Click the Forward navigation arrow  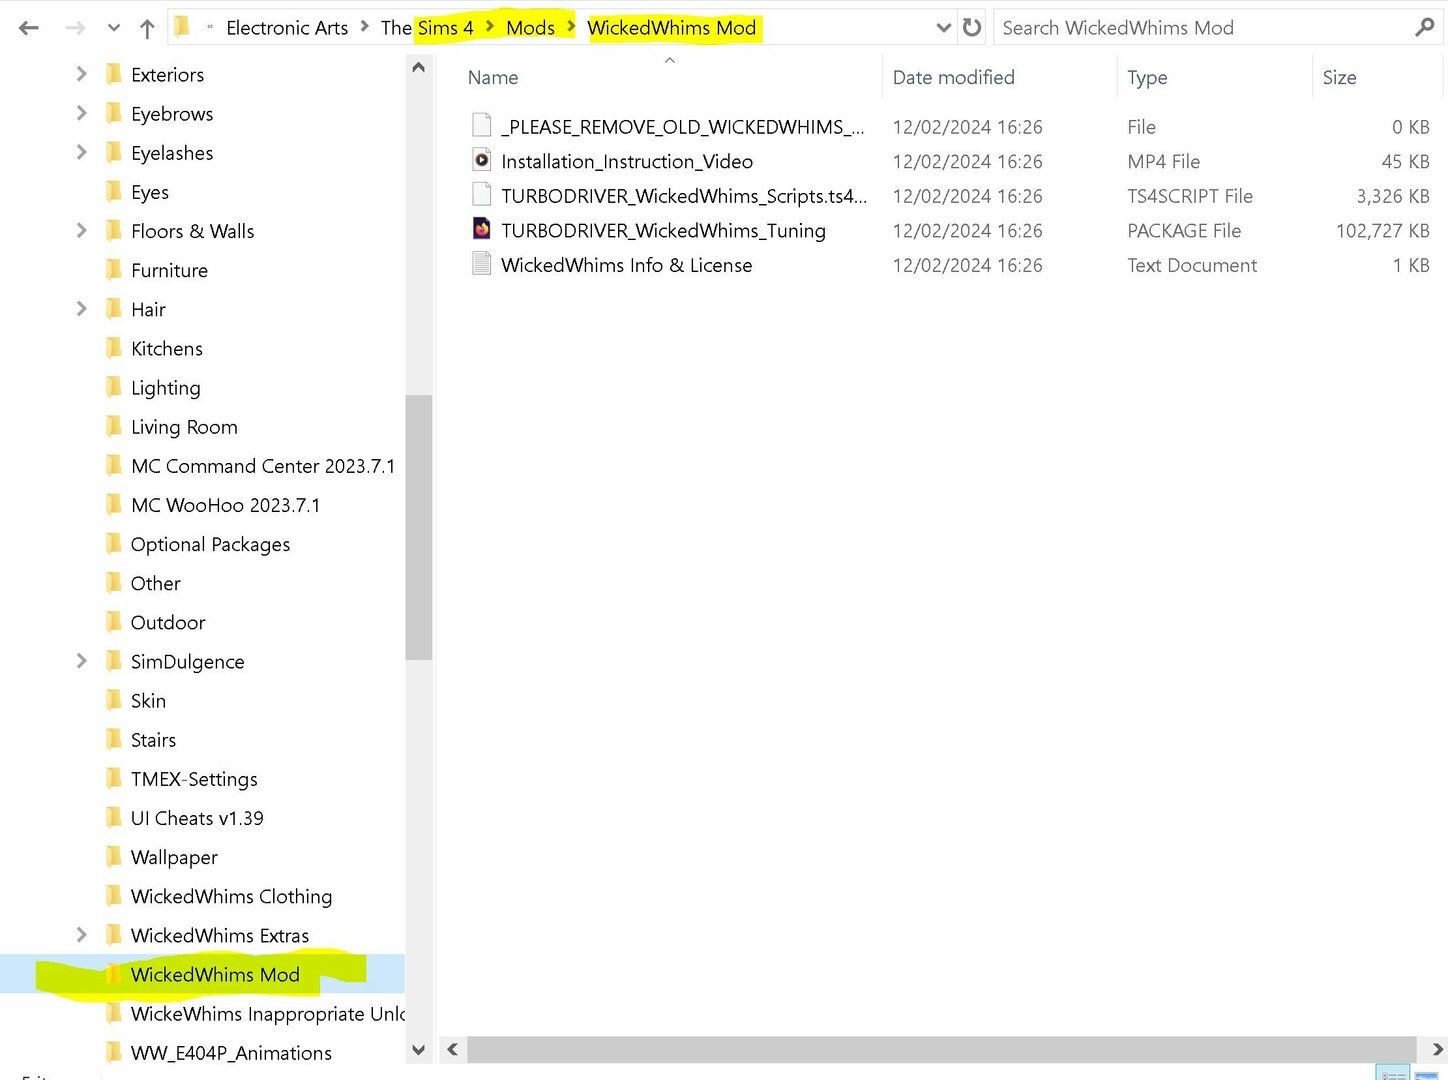tap(75, 28)
